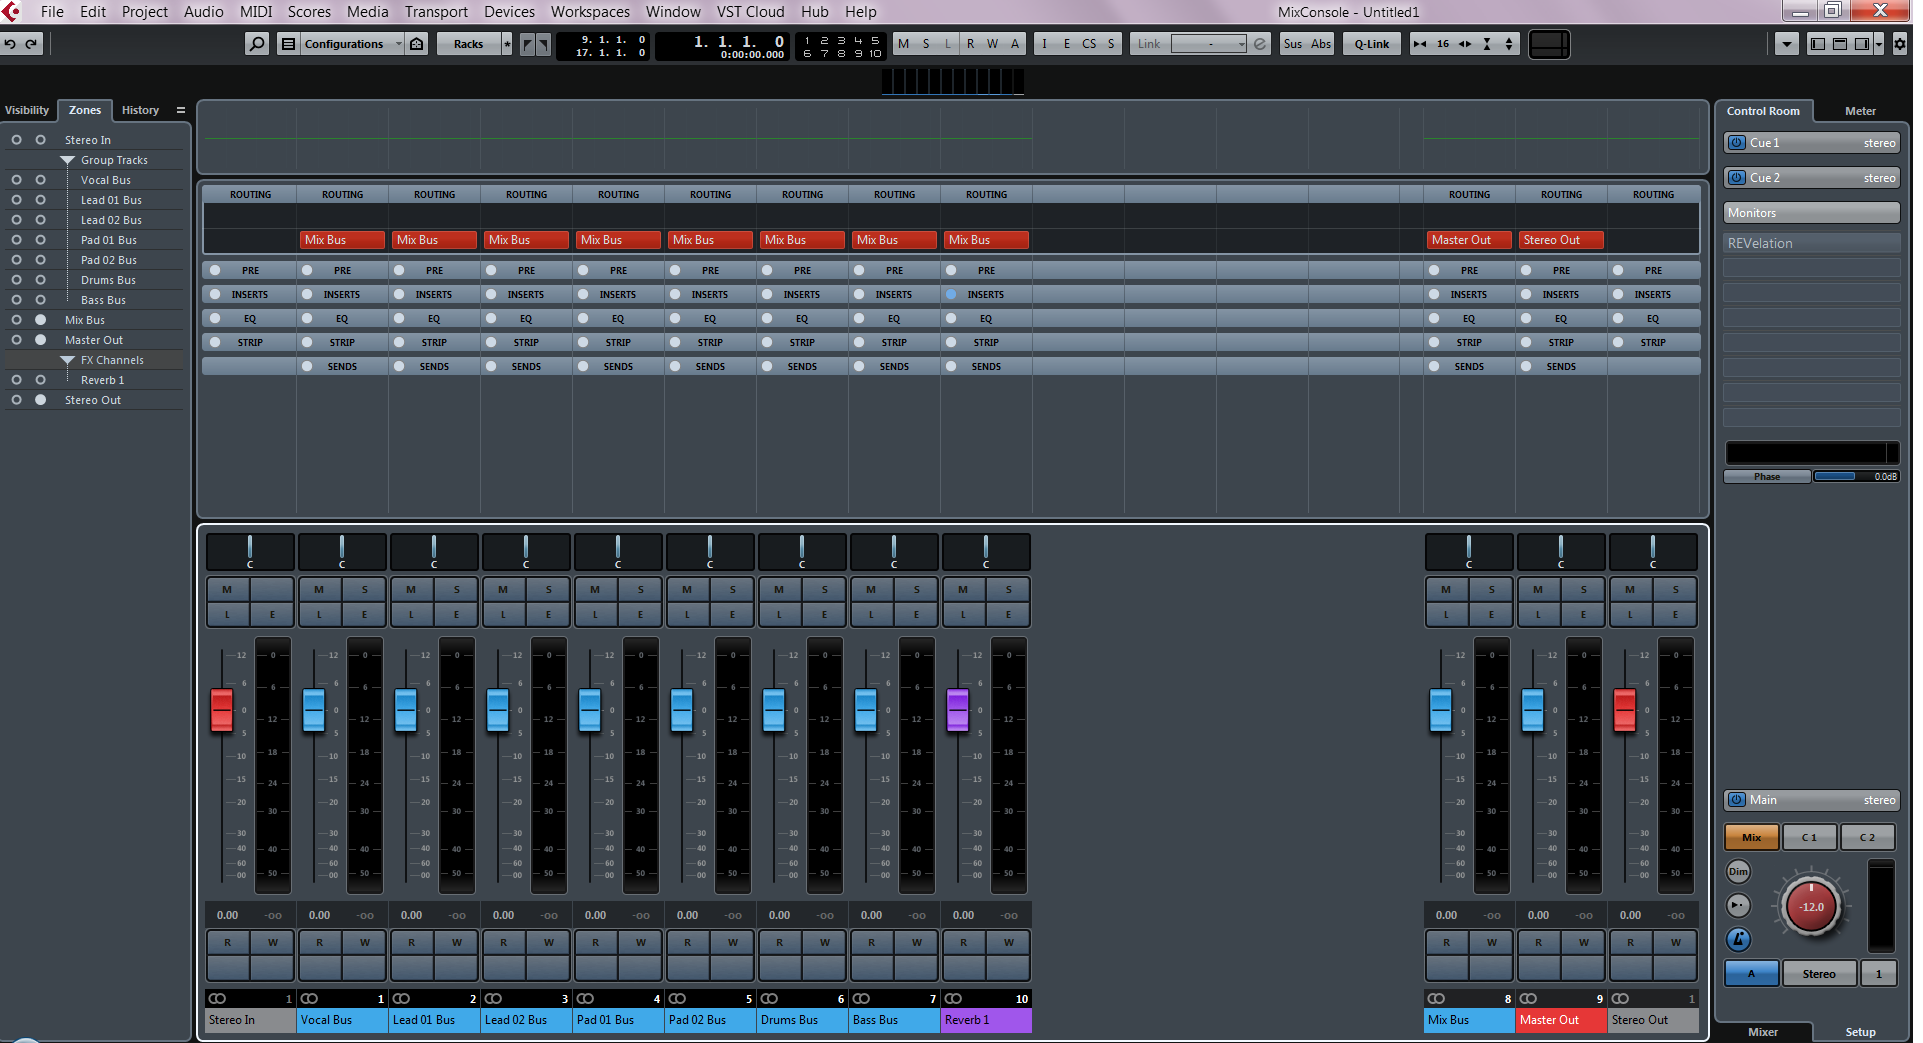
Task: Enable Read automation on the Bass Bus channel
Action: point(871,942)
